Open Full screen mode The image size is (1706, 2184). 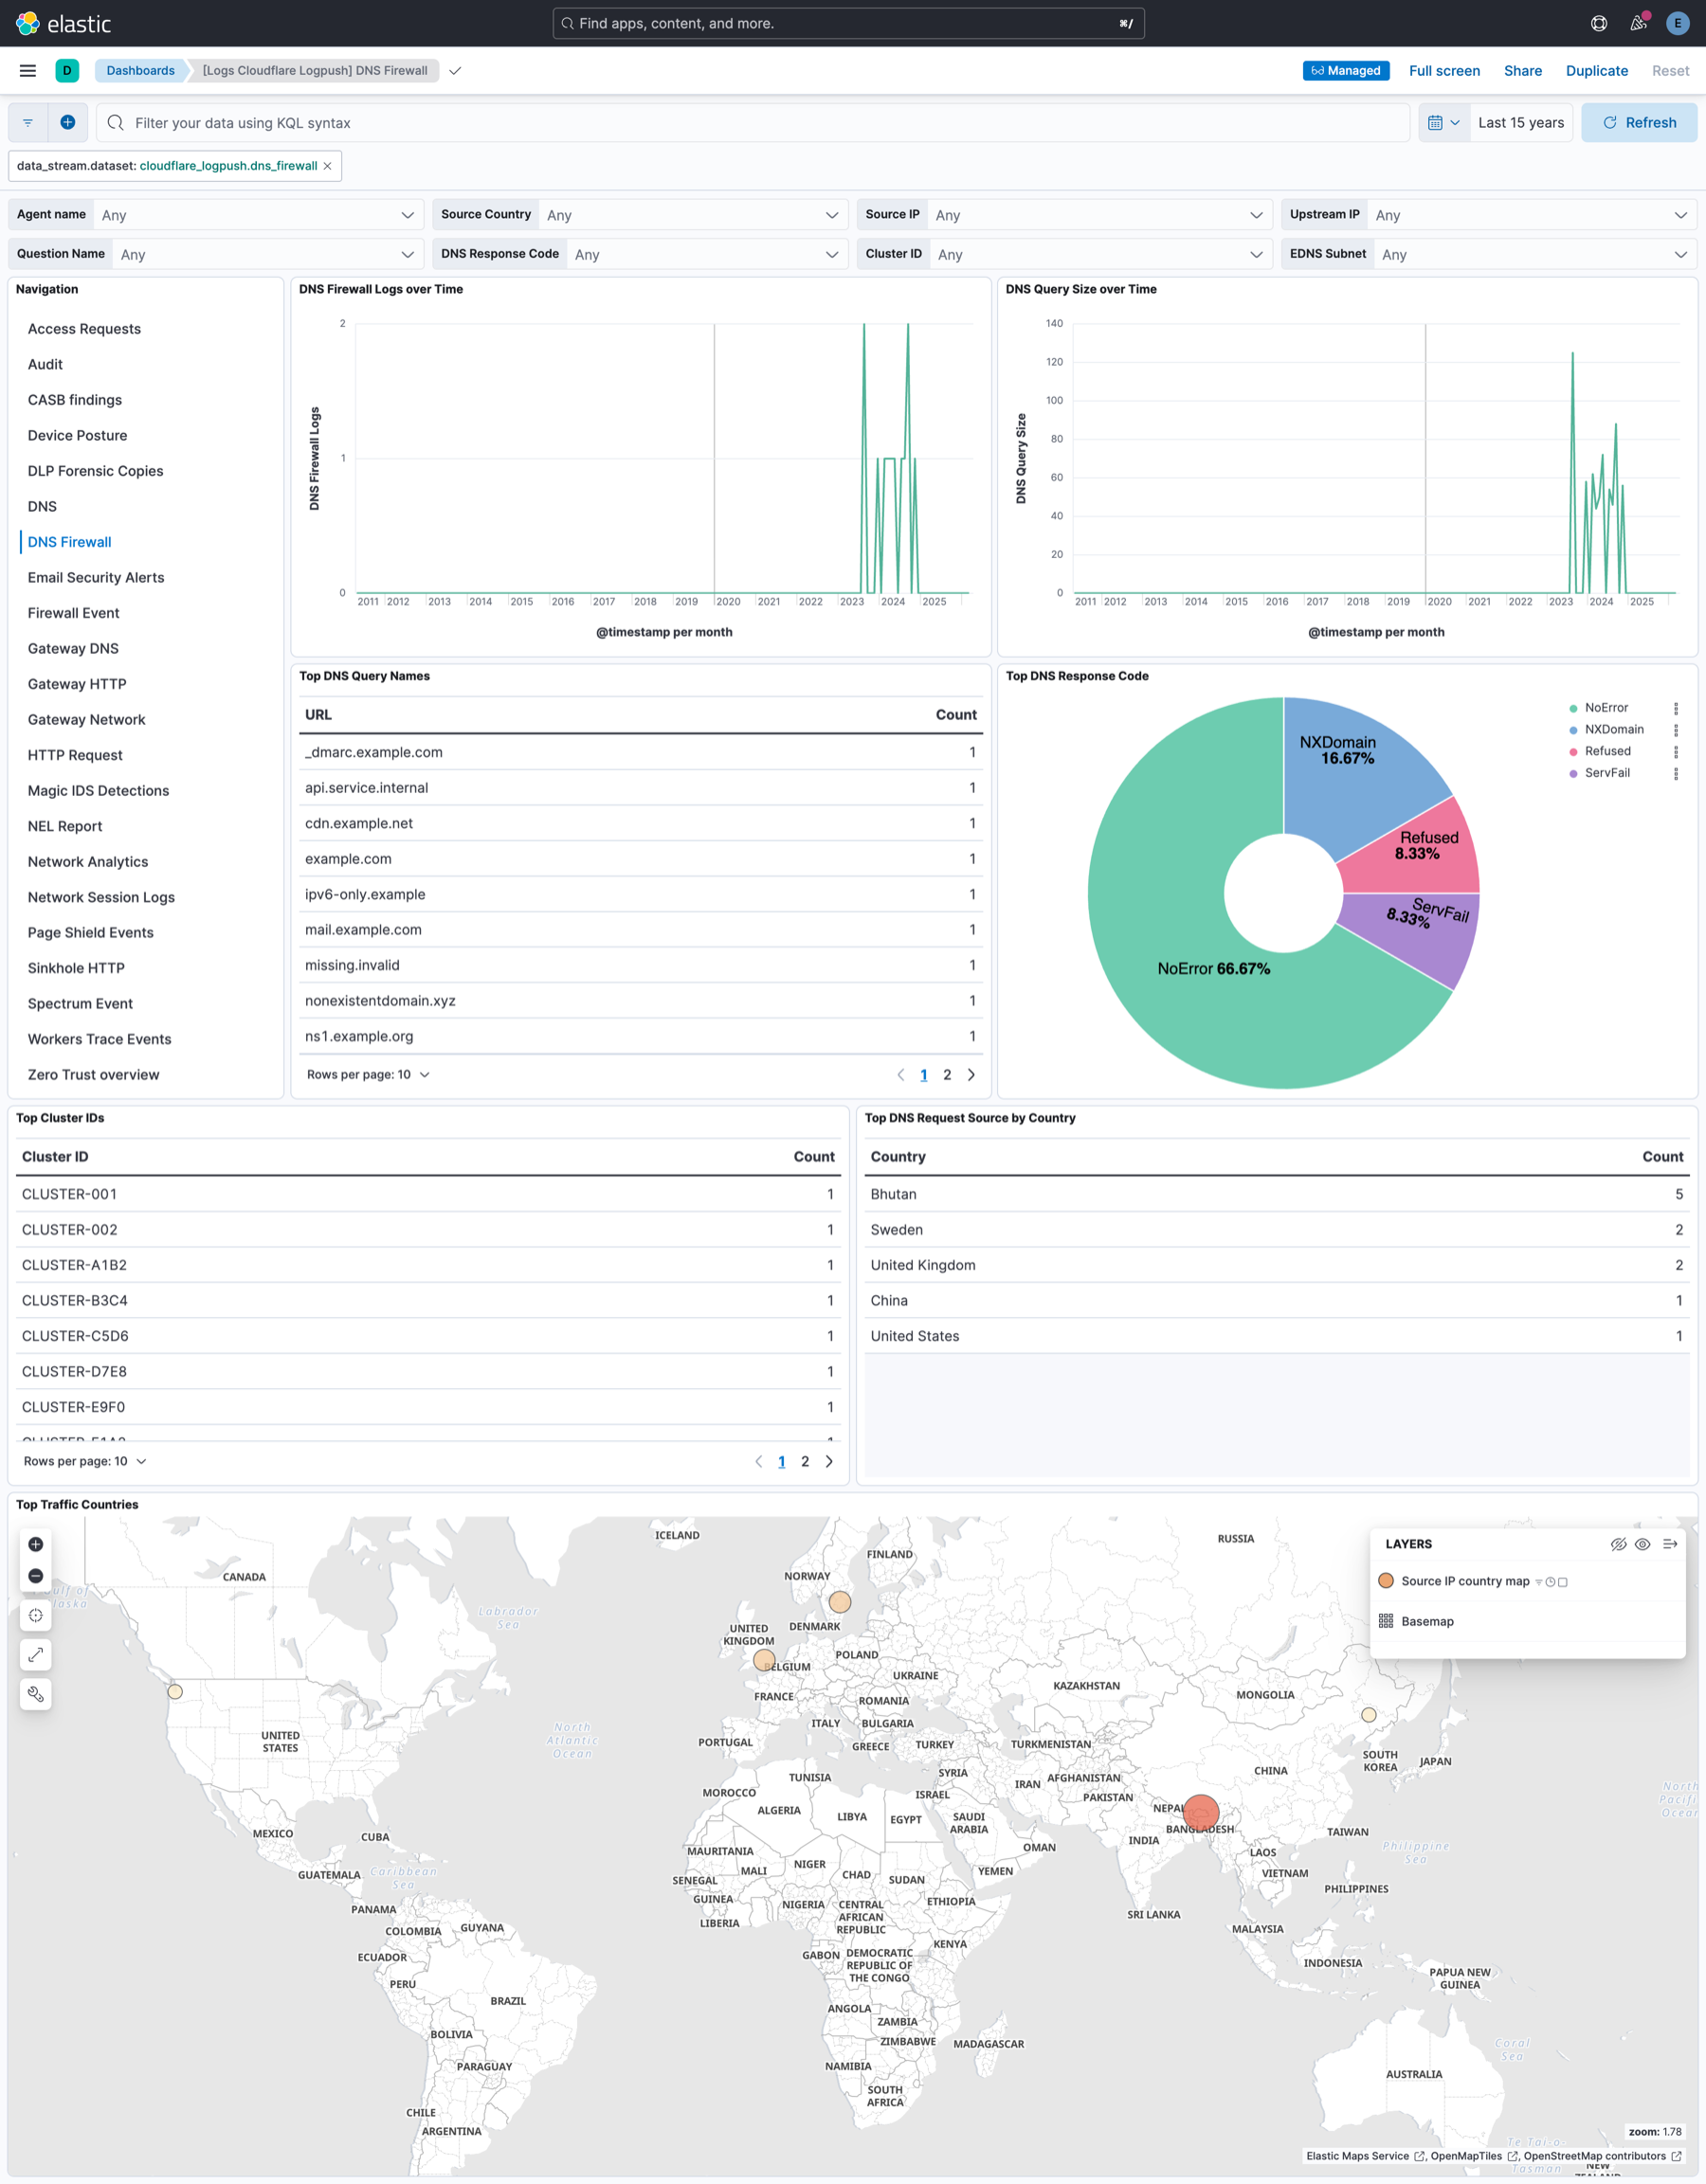tap(1444, 71)
